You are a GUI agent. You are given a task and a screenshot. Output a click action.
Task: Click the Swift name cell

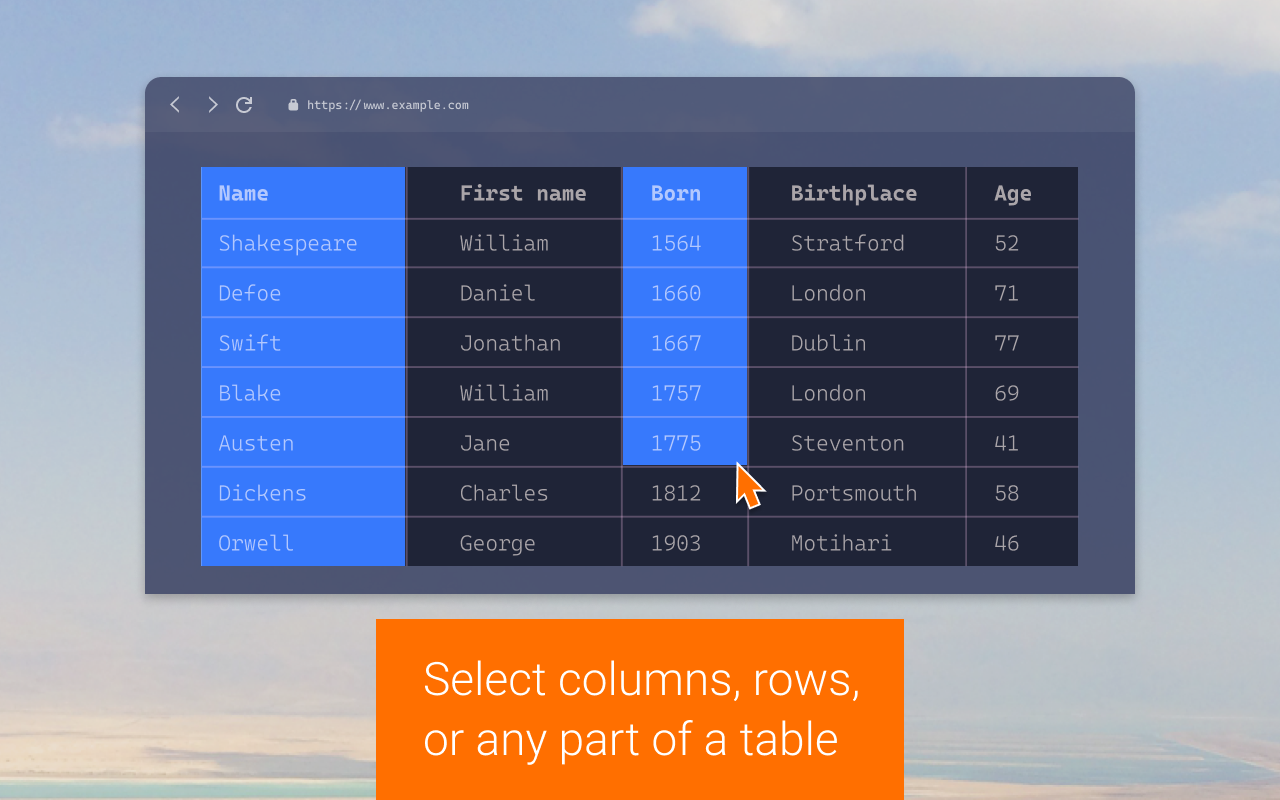pyautogui.click(x=303, y=343)
